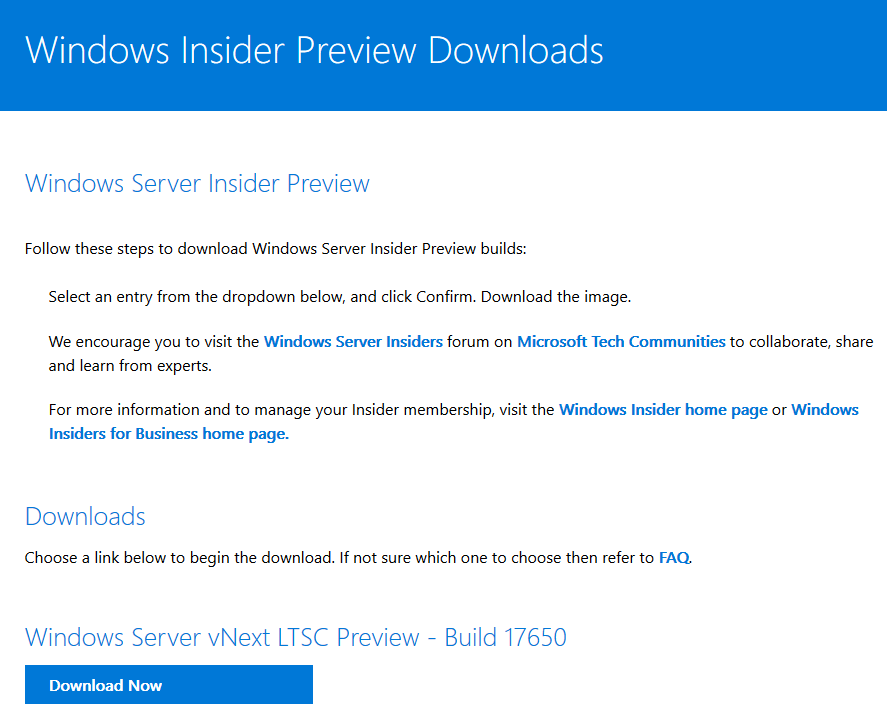Open the Windows Server Insiders forum link
The image size is (887, 722).
[353, 342]
